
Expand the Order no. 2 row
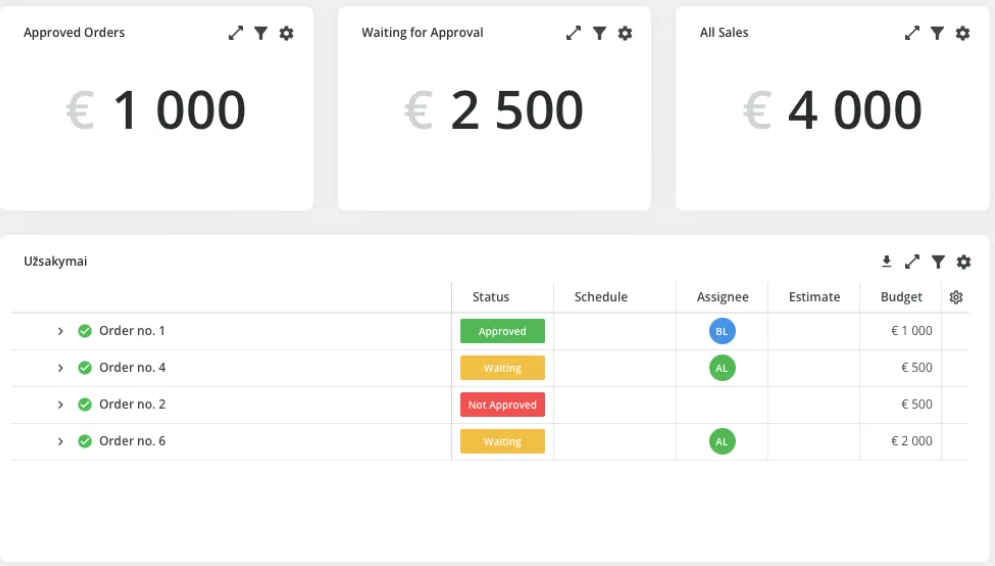point(60,405)
